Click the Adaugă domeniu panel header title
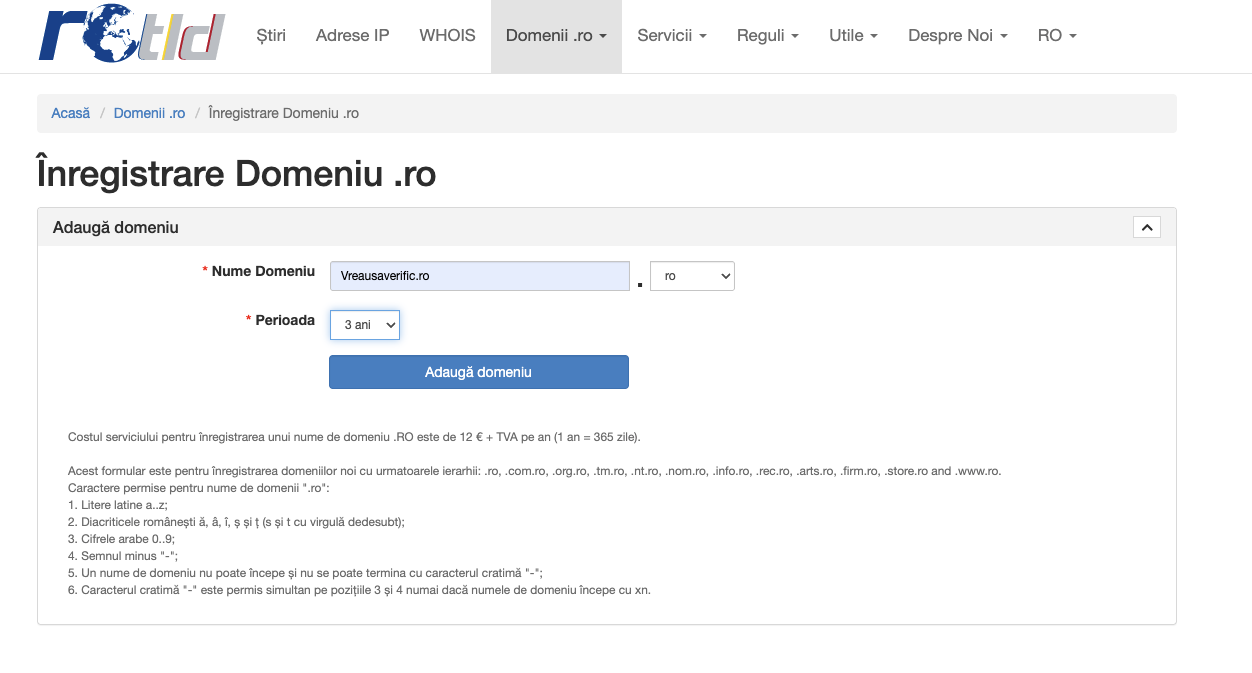The image size is (1252, 673). [x=116, y=227]
